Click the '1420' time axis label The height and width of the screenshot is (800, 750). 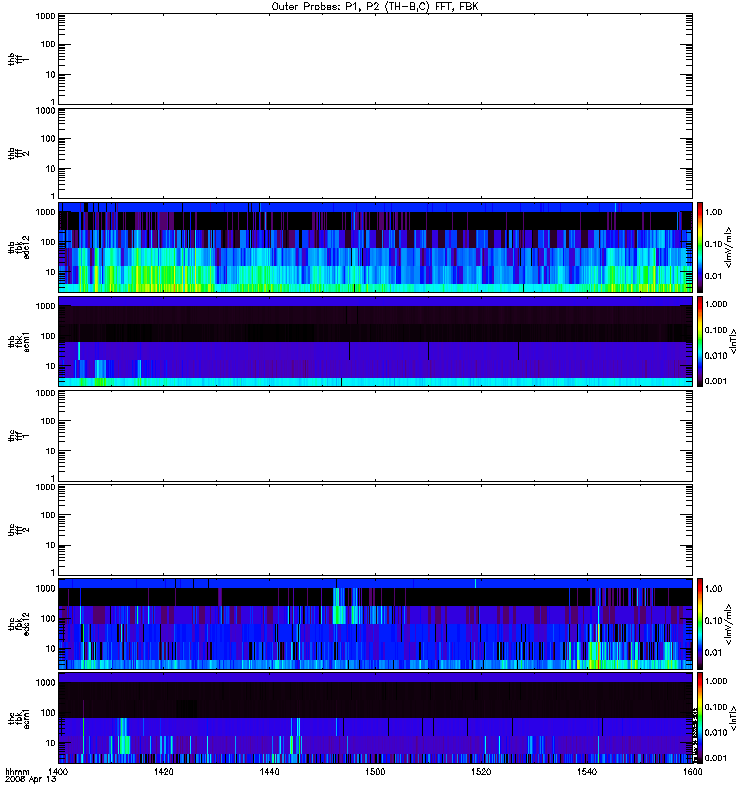pos(163,771)
